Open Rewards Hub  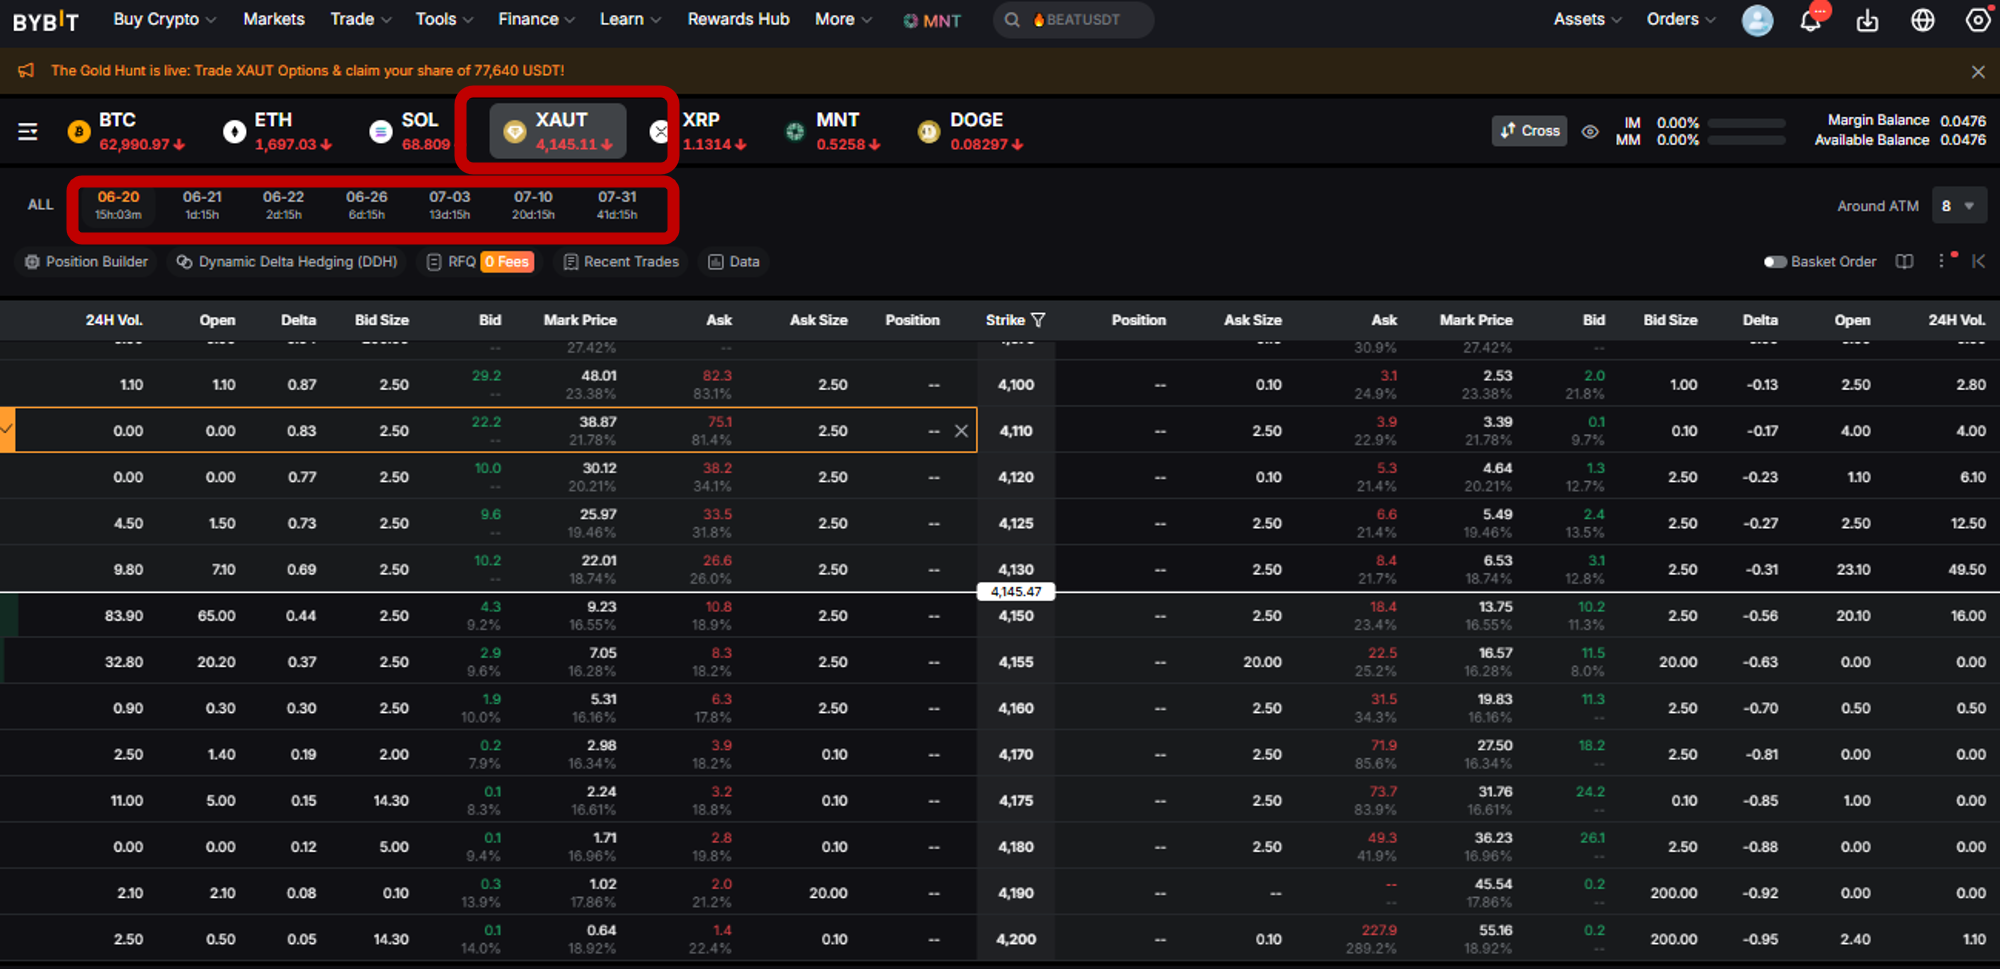pos(738,19)
